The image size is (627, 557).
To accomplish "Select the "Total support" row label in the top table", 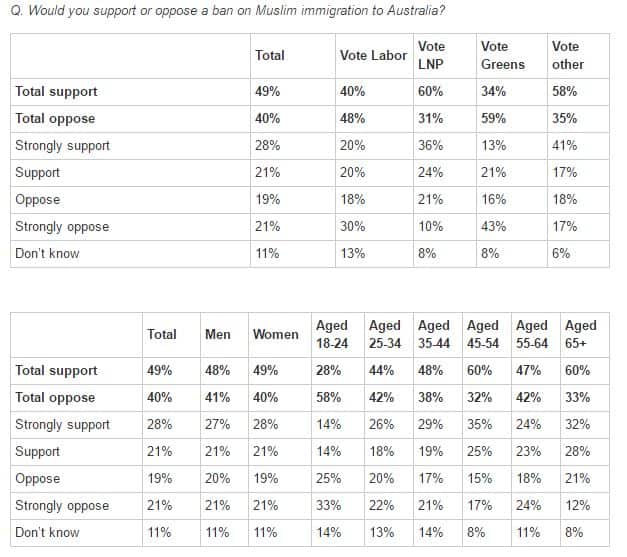I will coord(56,92).
